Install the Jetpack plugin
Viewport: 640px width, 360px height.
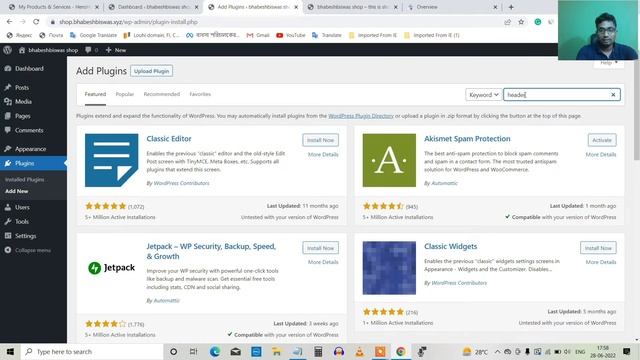(320, 248)
